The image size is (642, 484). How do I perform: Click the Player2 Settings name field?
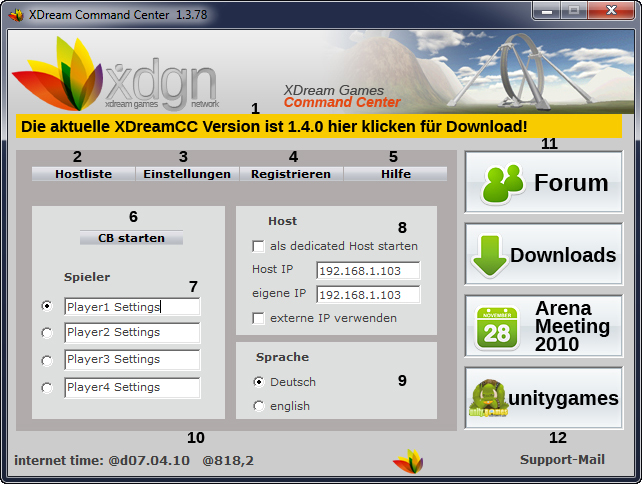pyautogui.click(x=132, y=332)
